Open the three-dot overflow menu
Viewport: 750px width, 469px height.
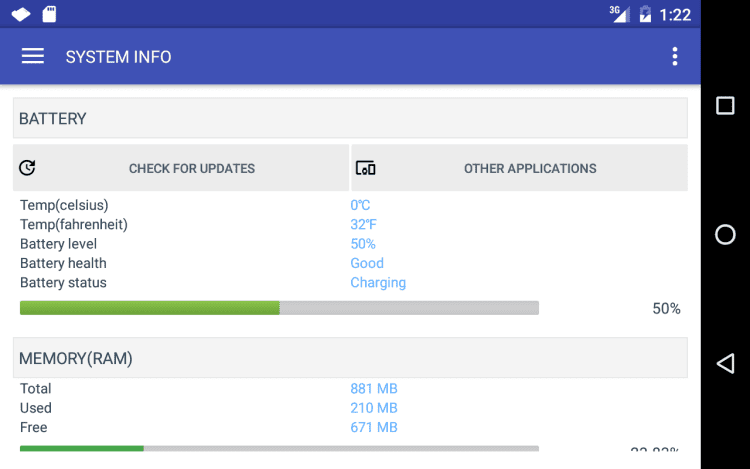[676, 56]
